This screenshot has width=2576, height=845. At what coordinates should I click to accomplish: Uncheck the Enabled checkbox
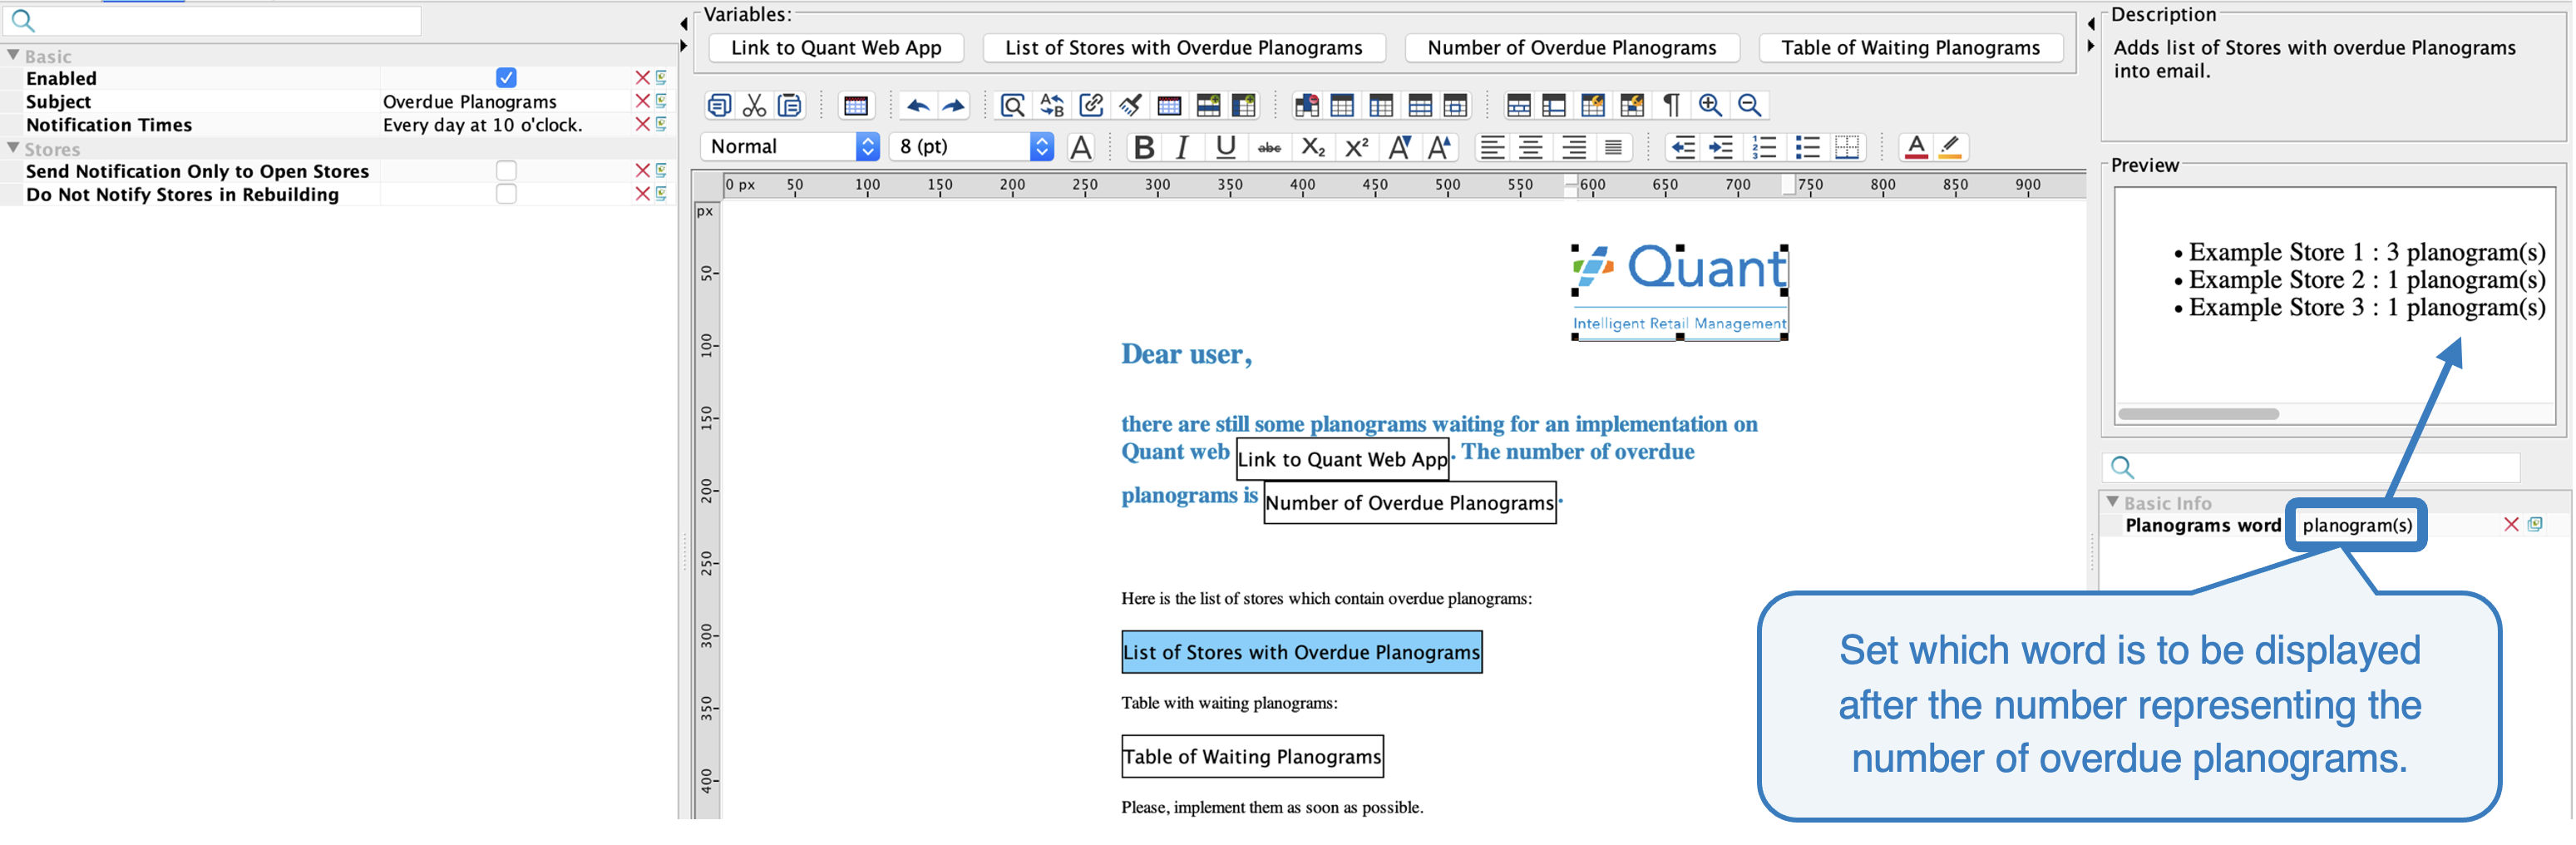[x=506, y=78]
